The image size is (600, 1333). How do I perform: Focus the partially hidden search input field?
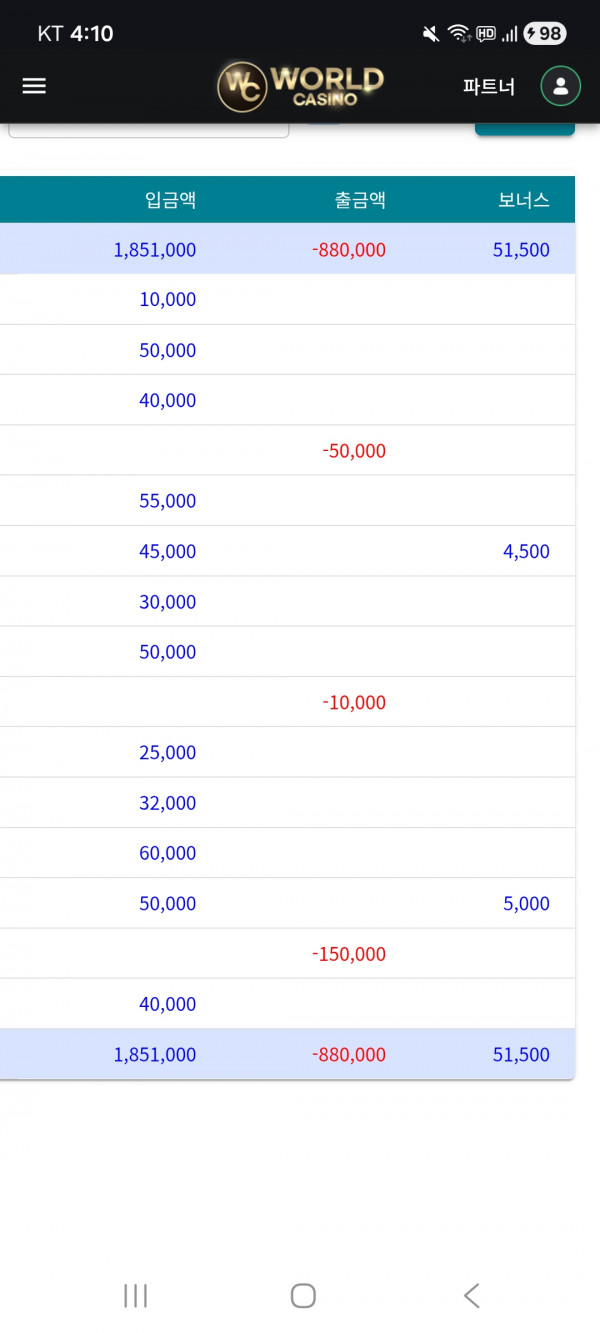pos(148,130)
